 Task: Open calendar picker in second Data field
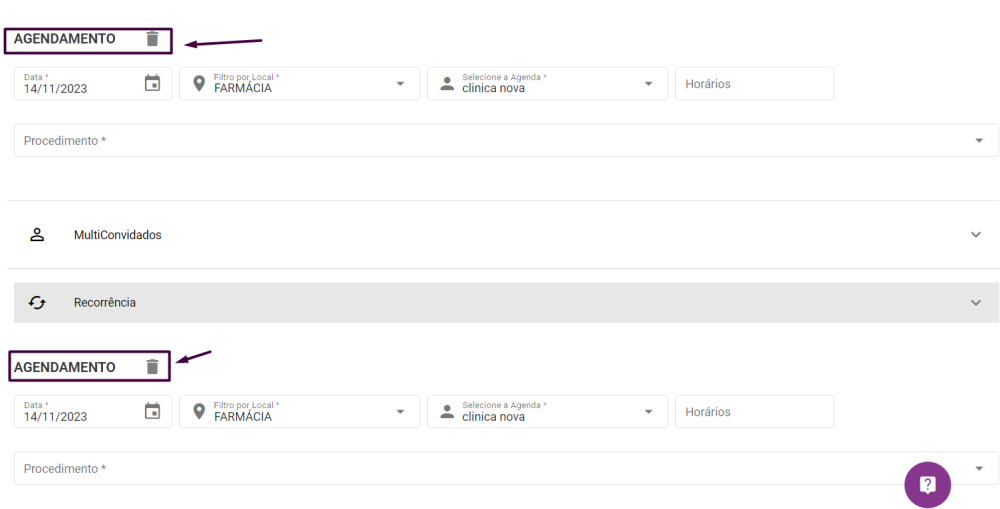[x=152, y=411]
